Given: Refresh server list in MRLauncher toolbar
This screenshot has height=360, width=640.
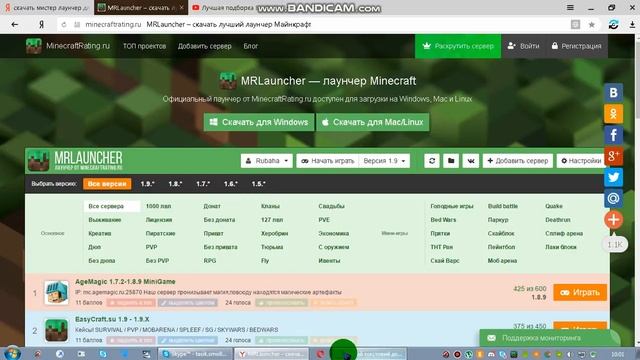Looking at the screenshot, I should [432, 161].
